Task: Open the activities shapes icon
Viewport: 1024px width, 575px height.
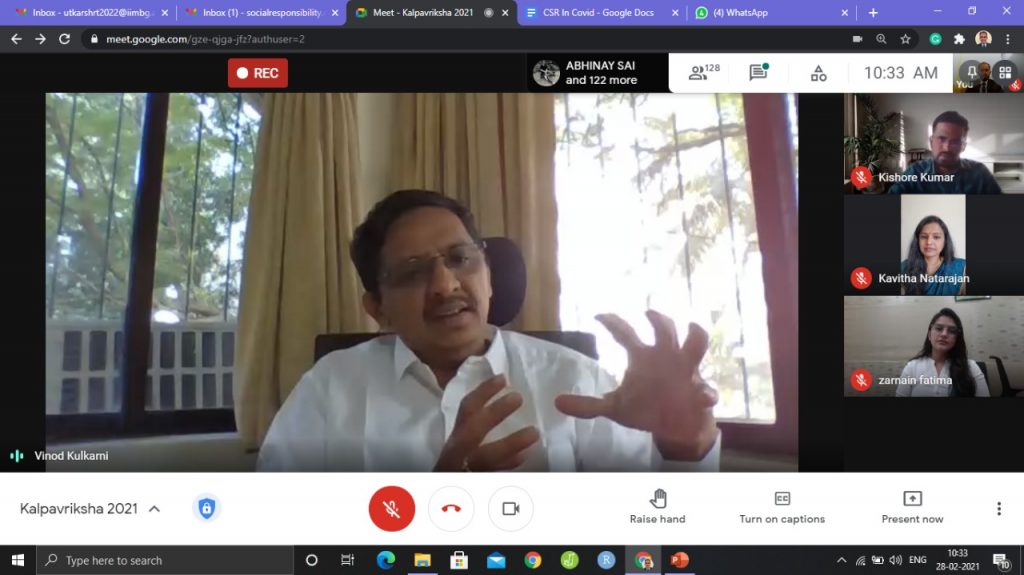Action: [x=818, y=73]
